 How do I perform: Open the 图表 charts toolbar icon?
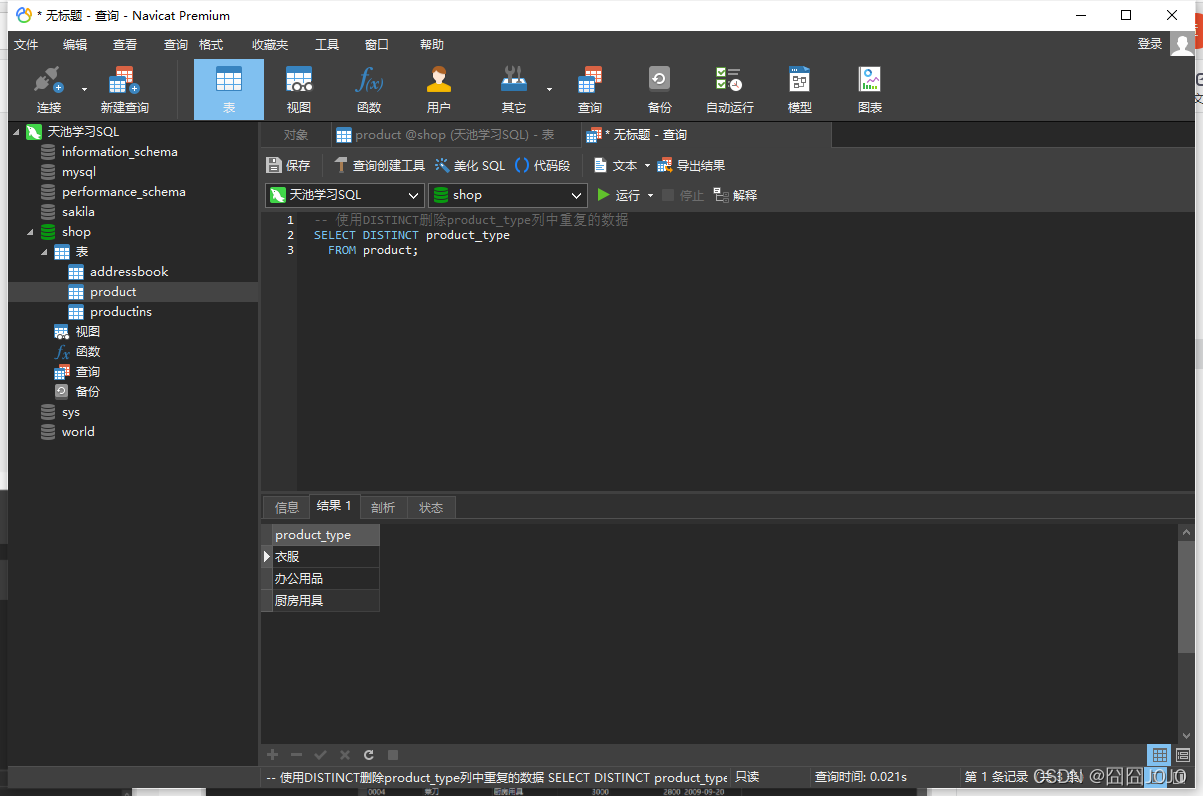(870, 90)
